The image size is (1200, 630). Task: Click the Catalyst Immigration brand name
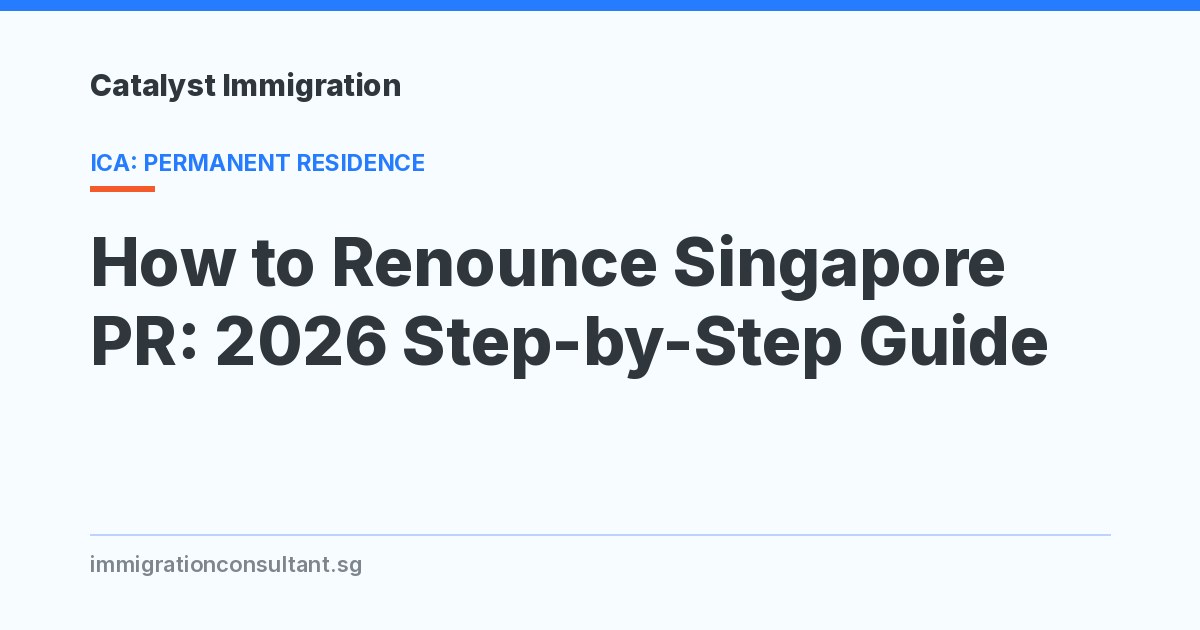[x=245, y=87]
